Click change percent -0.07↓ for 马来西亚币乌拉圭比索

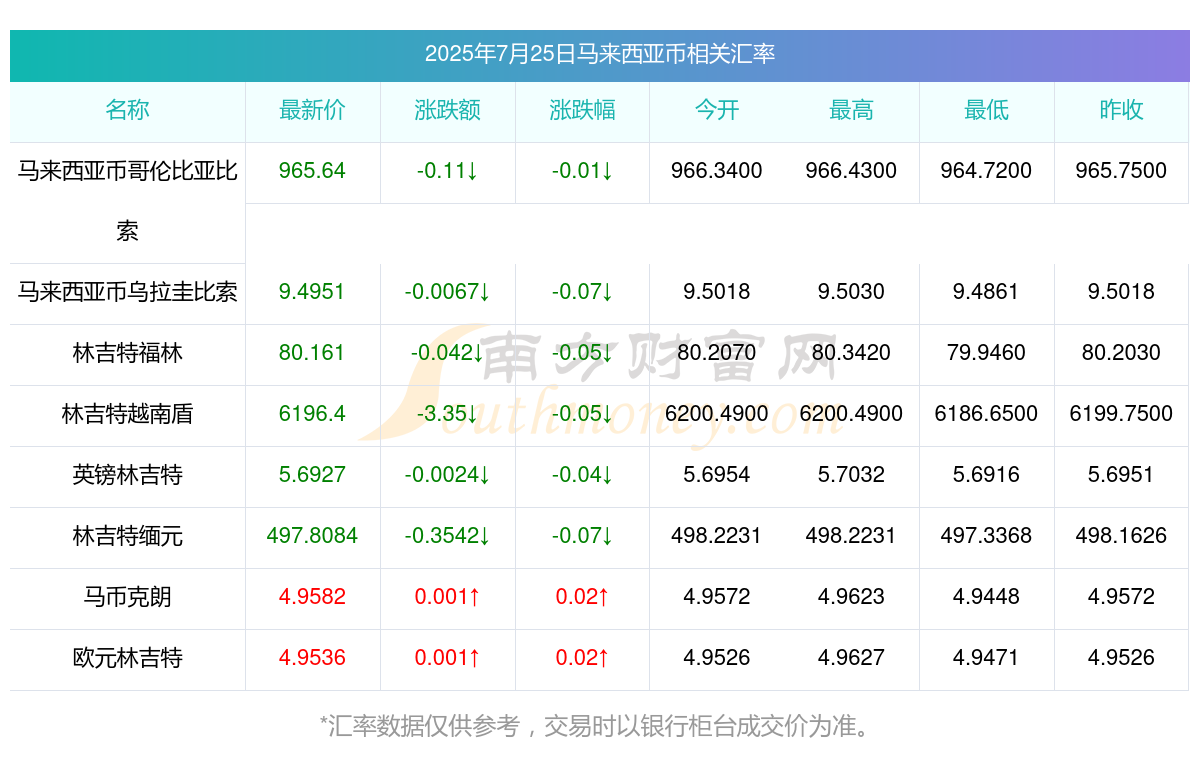(582, 292)
